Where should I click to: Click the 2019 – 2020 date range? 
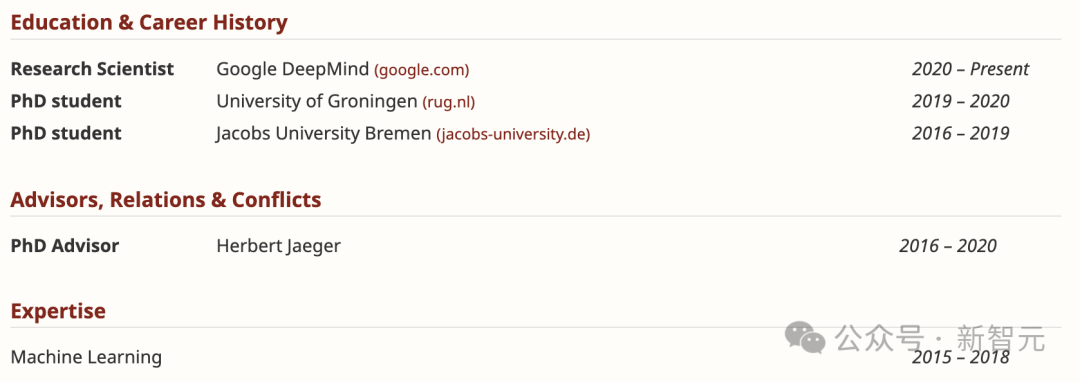click(x=961, y=101)
